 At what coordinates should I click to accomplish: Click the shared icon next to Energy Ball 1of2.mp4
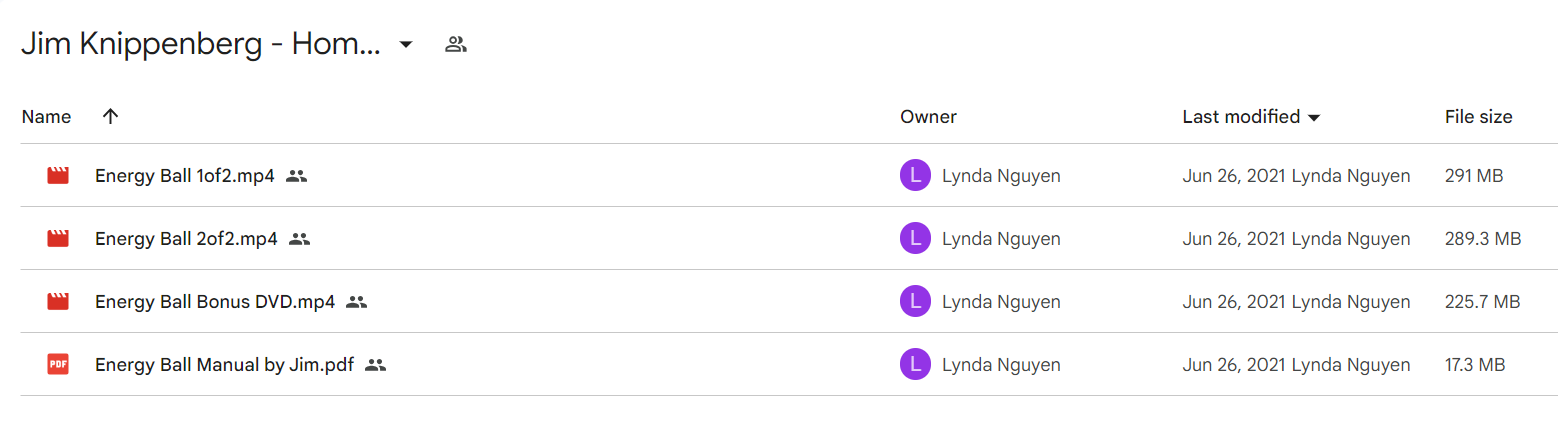coord(296,176)
